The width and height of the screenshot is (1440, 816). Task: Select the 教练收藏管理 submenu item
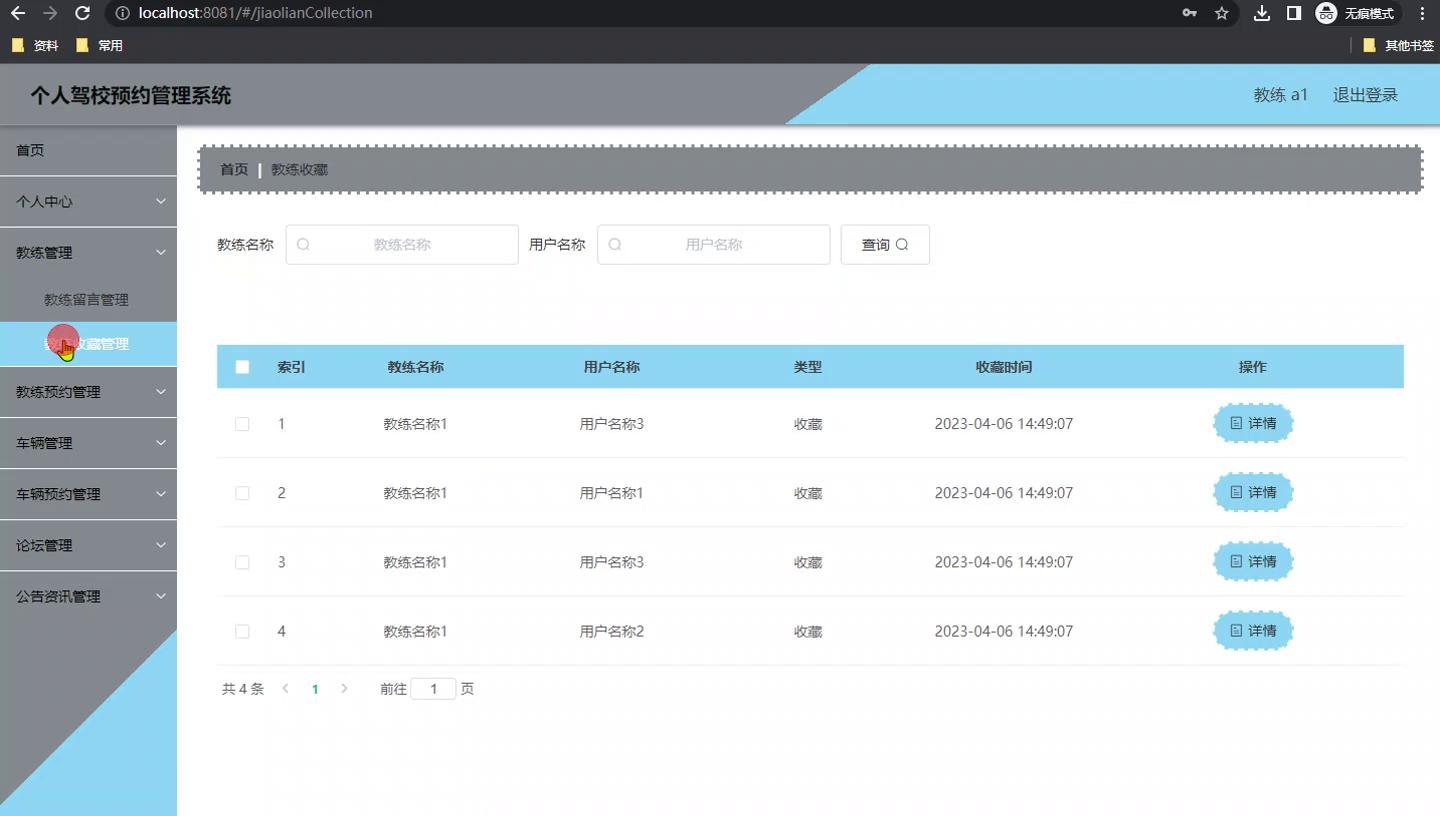[88, 344]
